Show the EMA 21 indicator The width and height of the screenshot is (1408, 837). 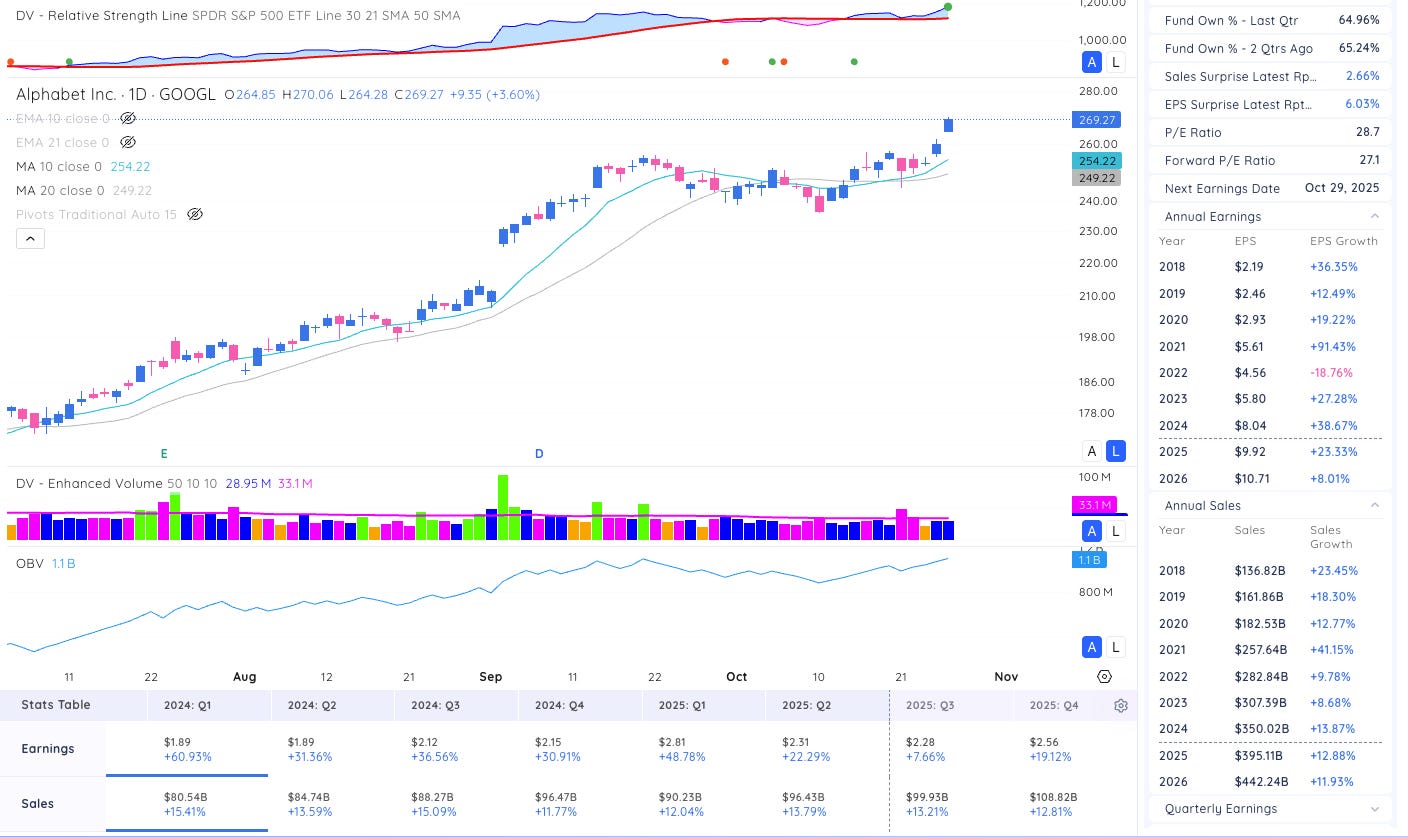[x=128, y=142]
